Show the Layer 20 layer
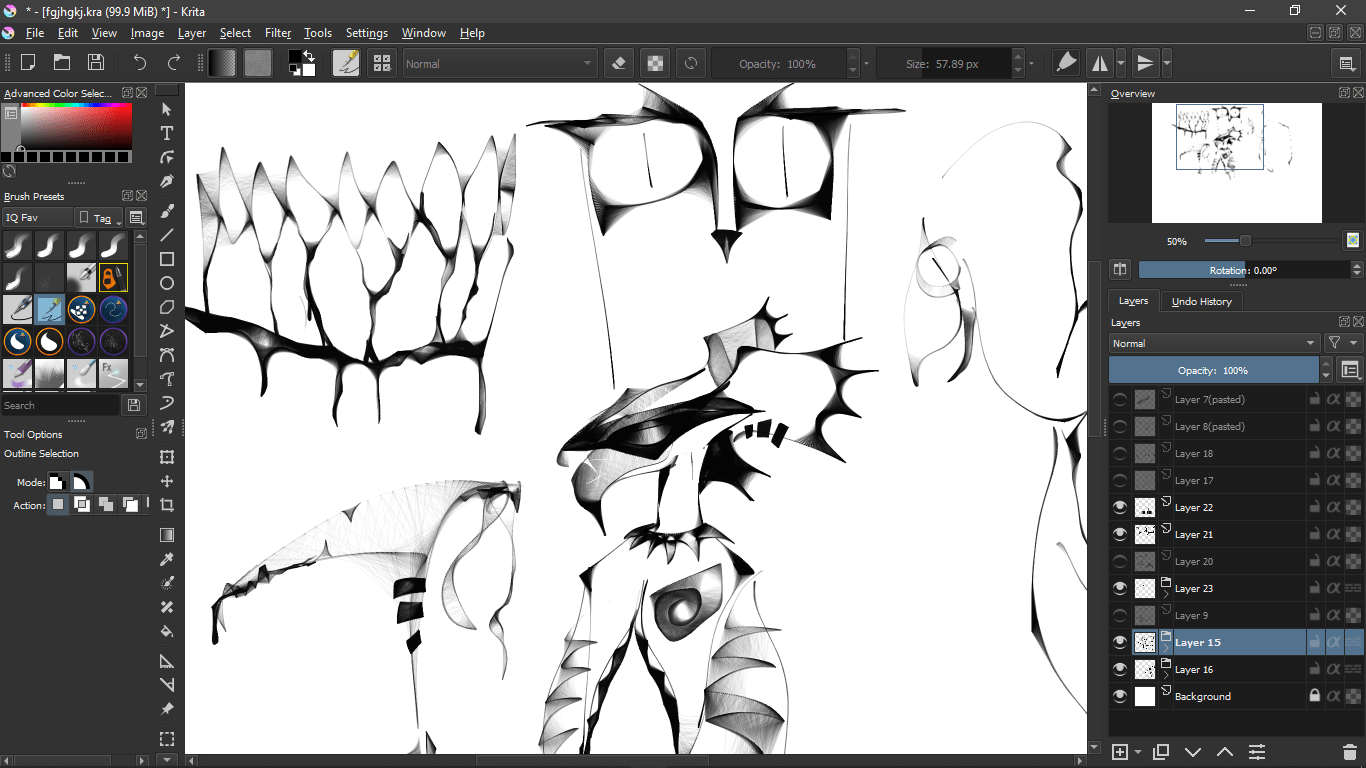Image resolution: width=1366 pixels, height=768 pixels. click(1119, 561)
